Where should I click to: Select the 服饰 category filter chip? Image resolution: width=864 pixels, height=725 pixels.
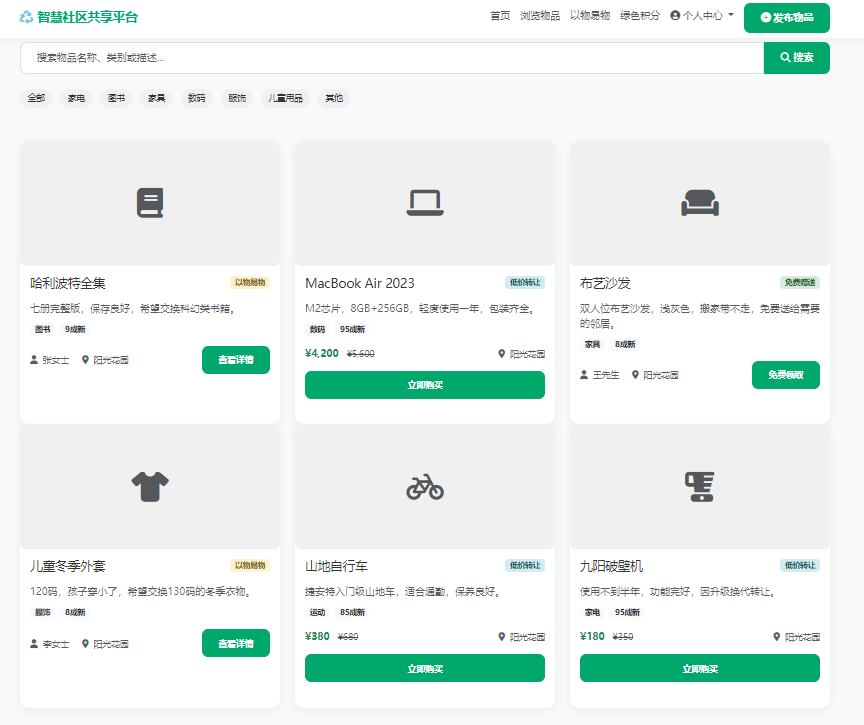[x=237, y=98]
